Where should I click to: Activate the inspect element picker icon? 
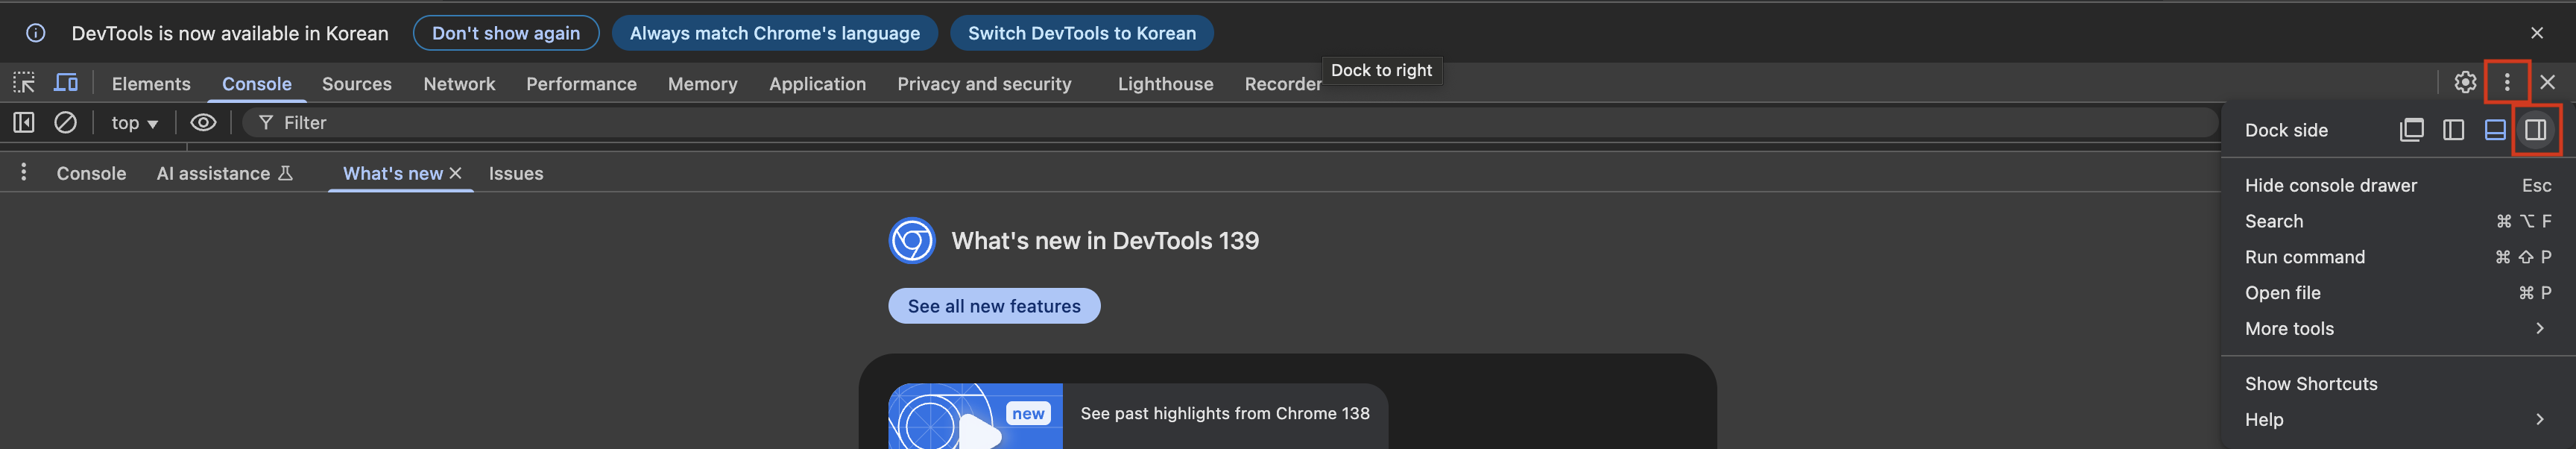click(x=24, y=83)
